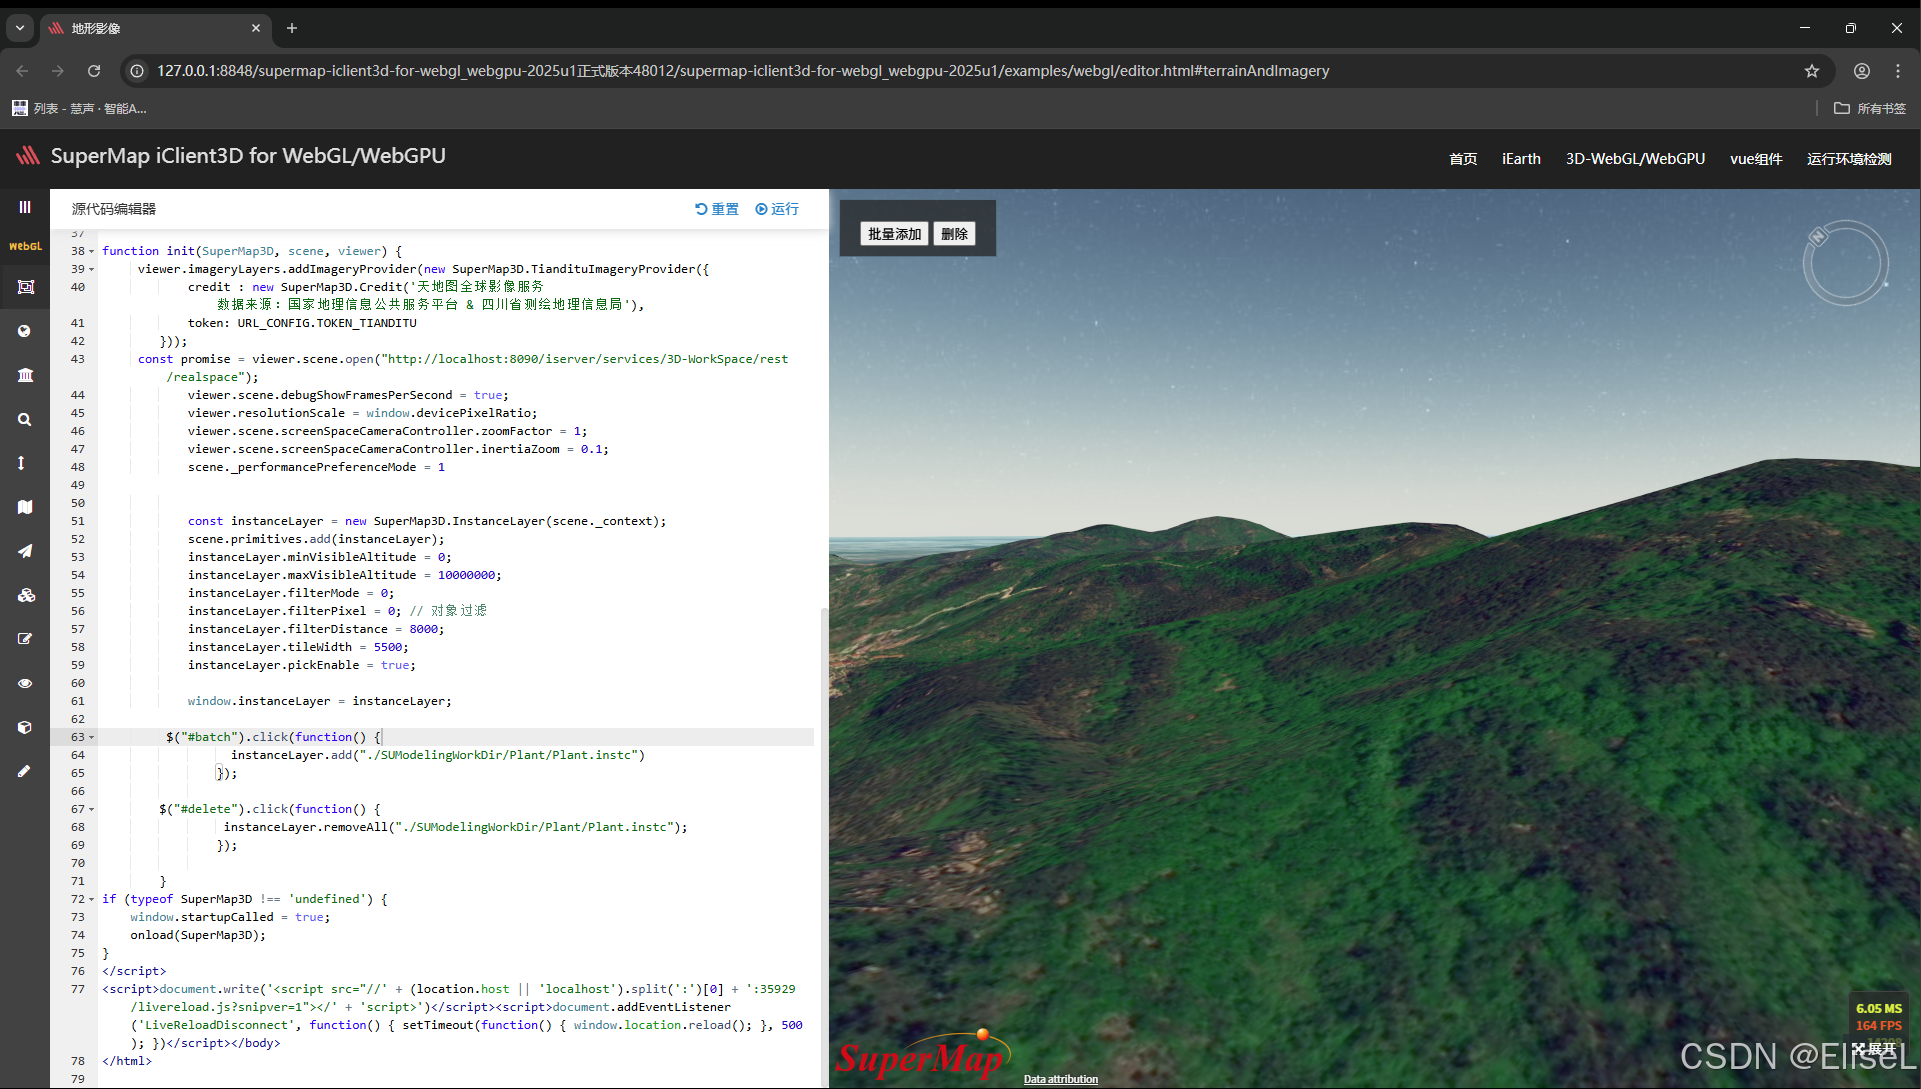Click the pencil icon in sidebar

point(25,771)
